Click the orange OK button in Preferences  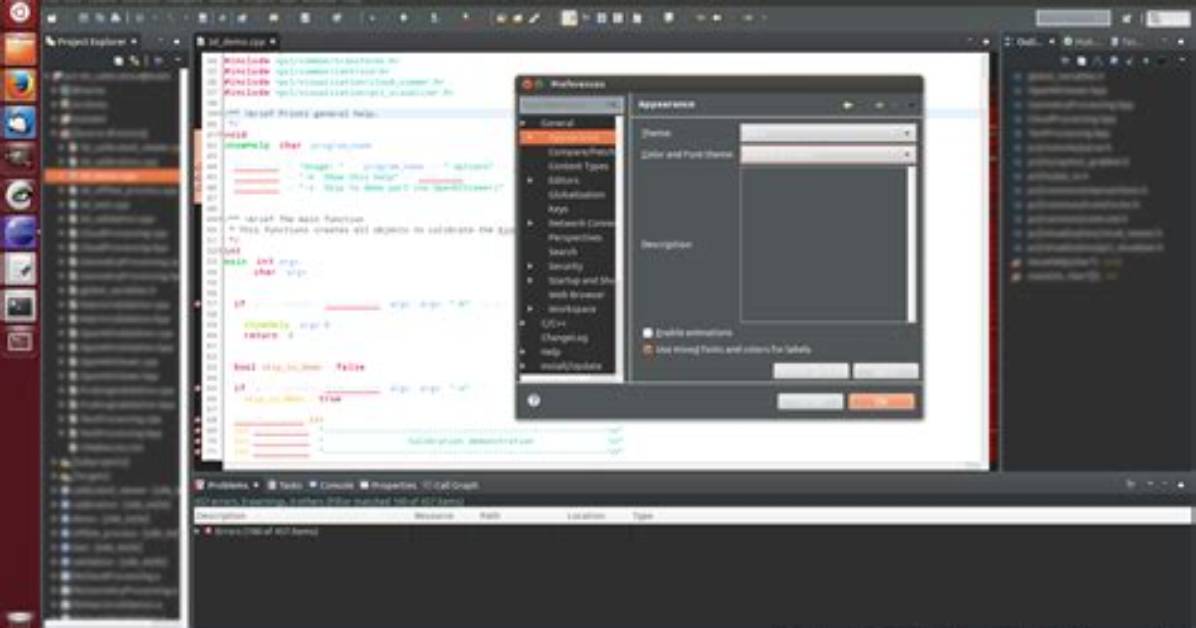pos(881,401)
